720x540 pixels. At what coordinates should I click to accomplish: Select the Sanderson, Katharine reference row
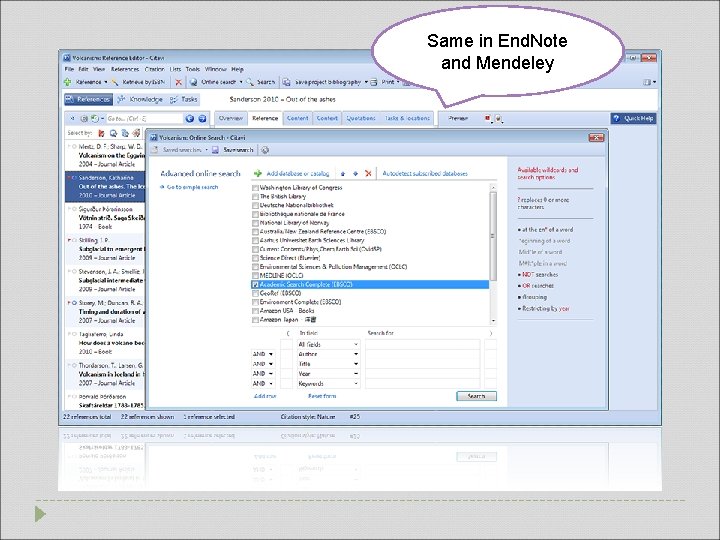[x=105, y=186]
